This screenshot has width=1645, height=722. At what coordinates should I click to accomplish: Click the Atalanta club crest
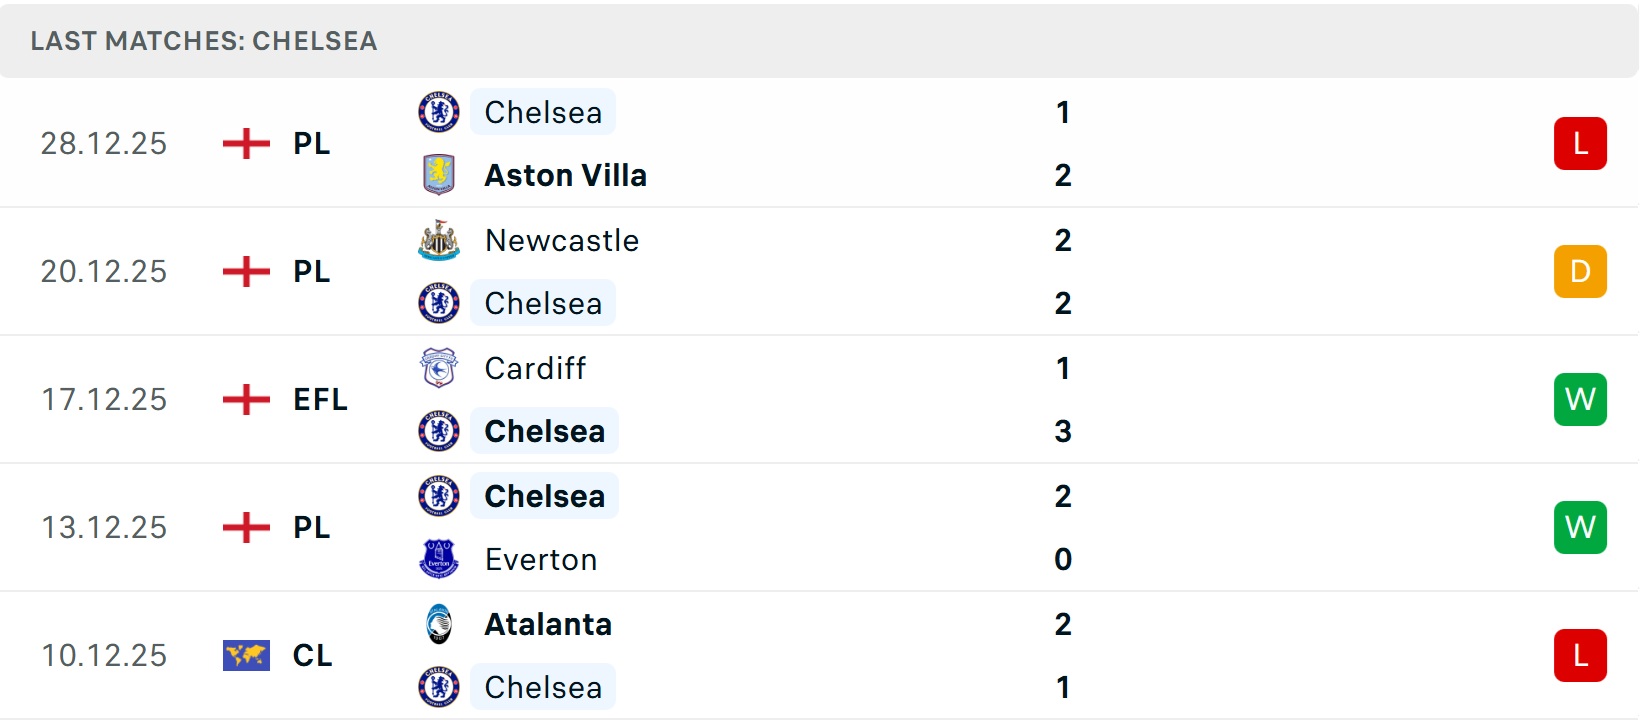pyautogui.click(x=438, y=624)
